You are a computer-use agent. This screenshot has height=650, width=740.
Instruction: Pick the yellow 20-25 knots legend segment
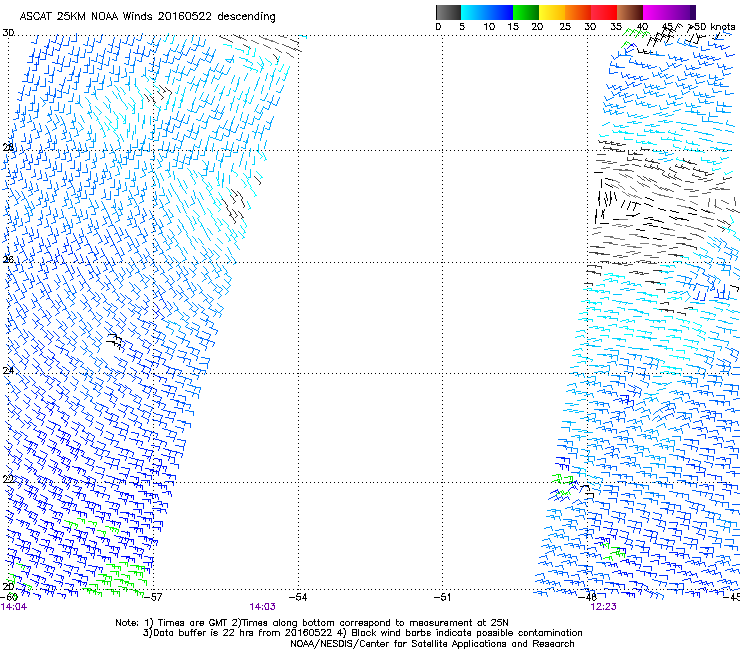pos(552,12)
